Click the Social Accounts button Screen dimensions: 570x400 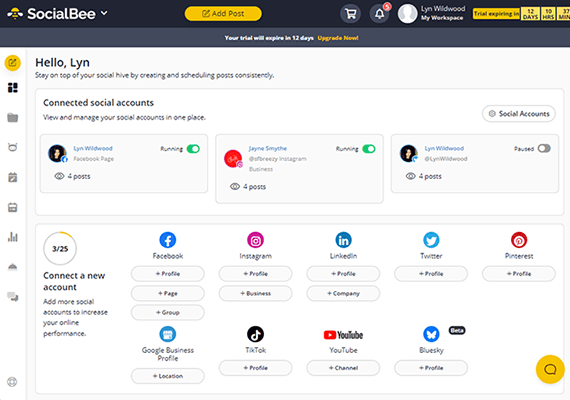(x=519, y=114)
